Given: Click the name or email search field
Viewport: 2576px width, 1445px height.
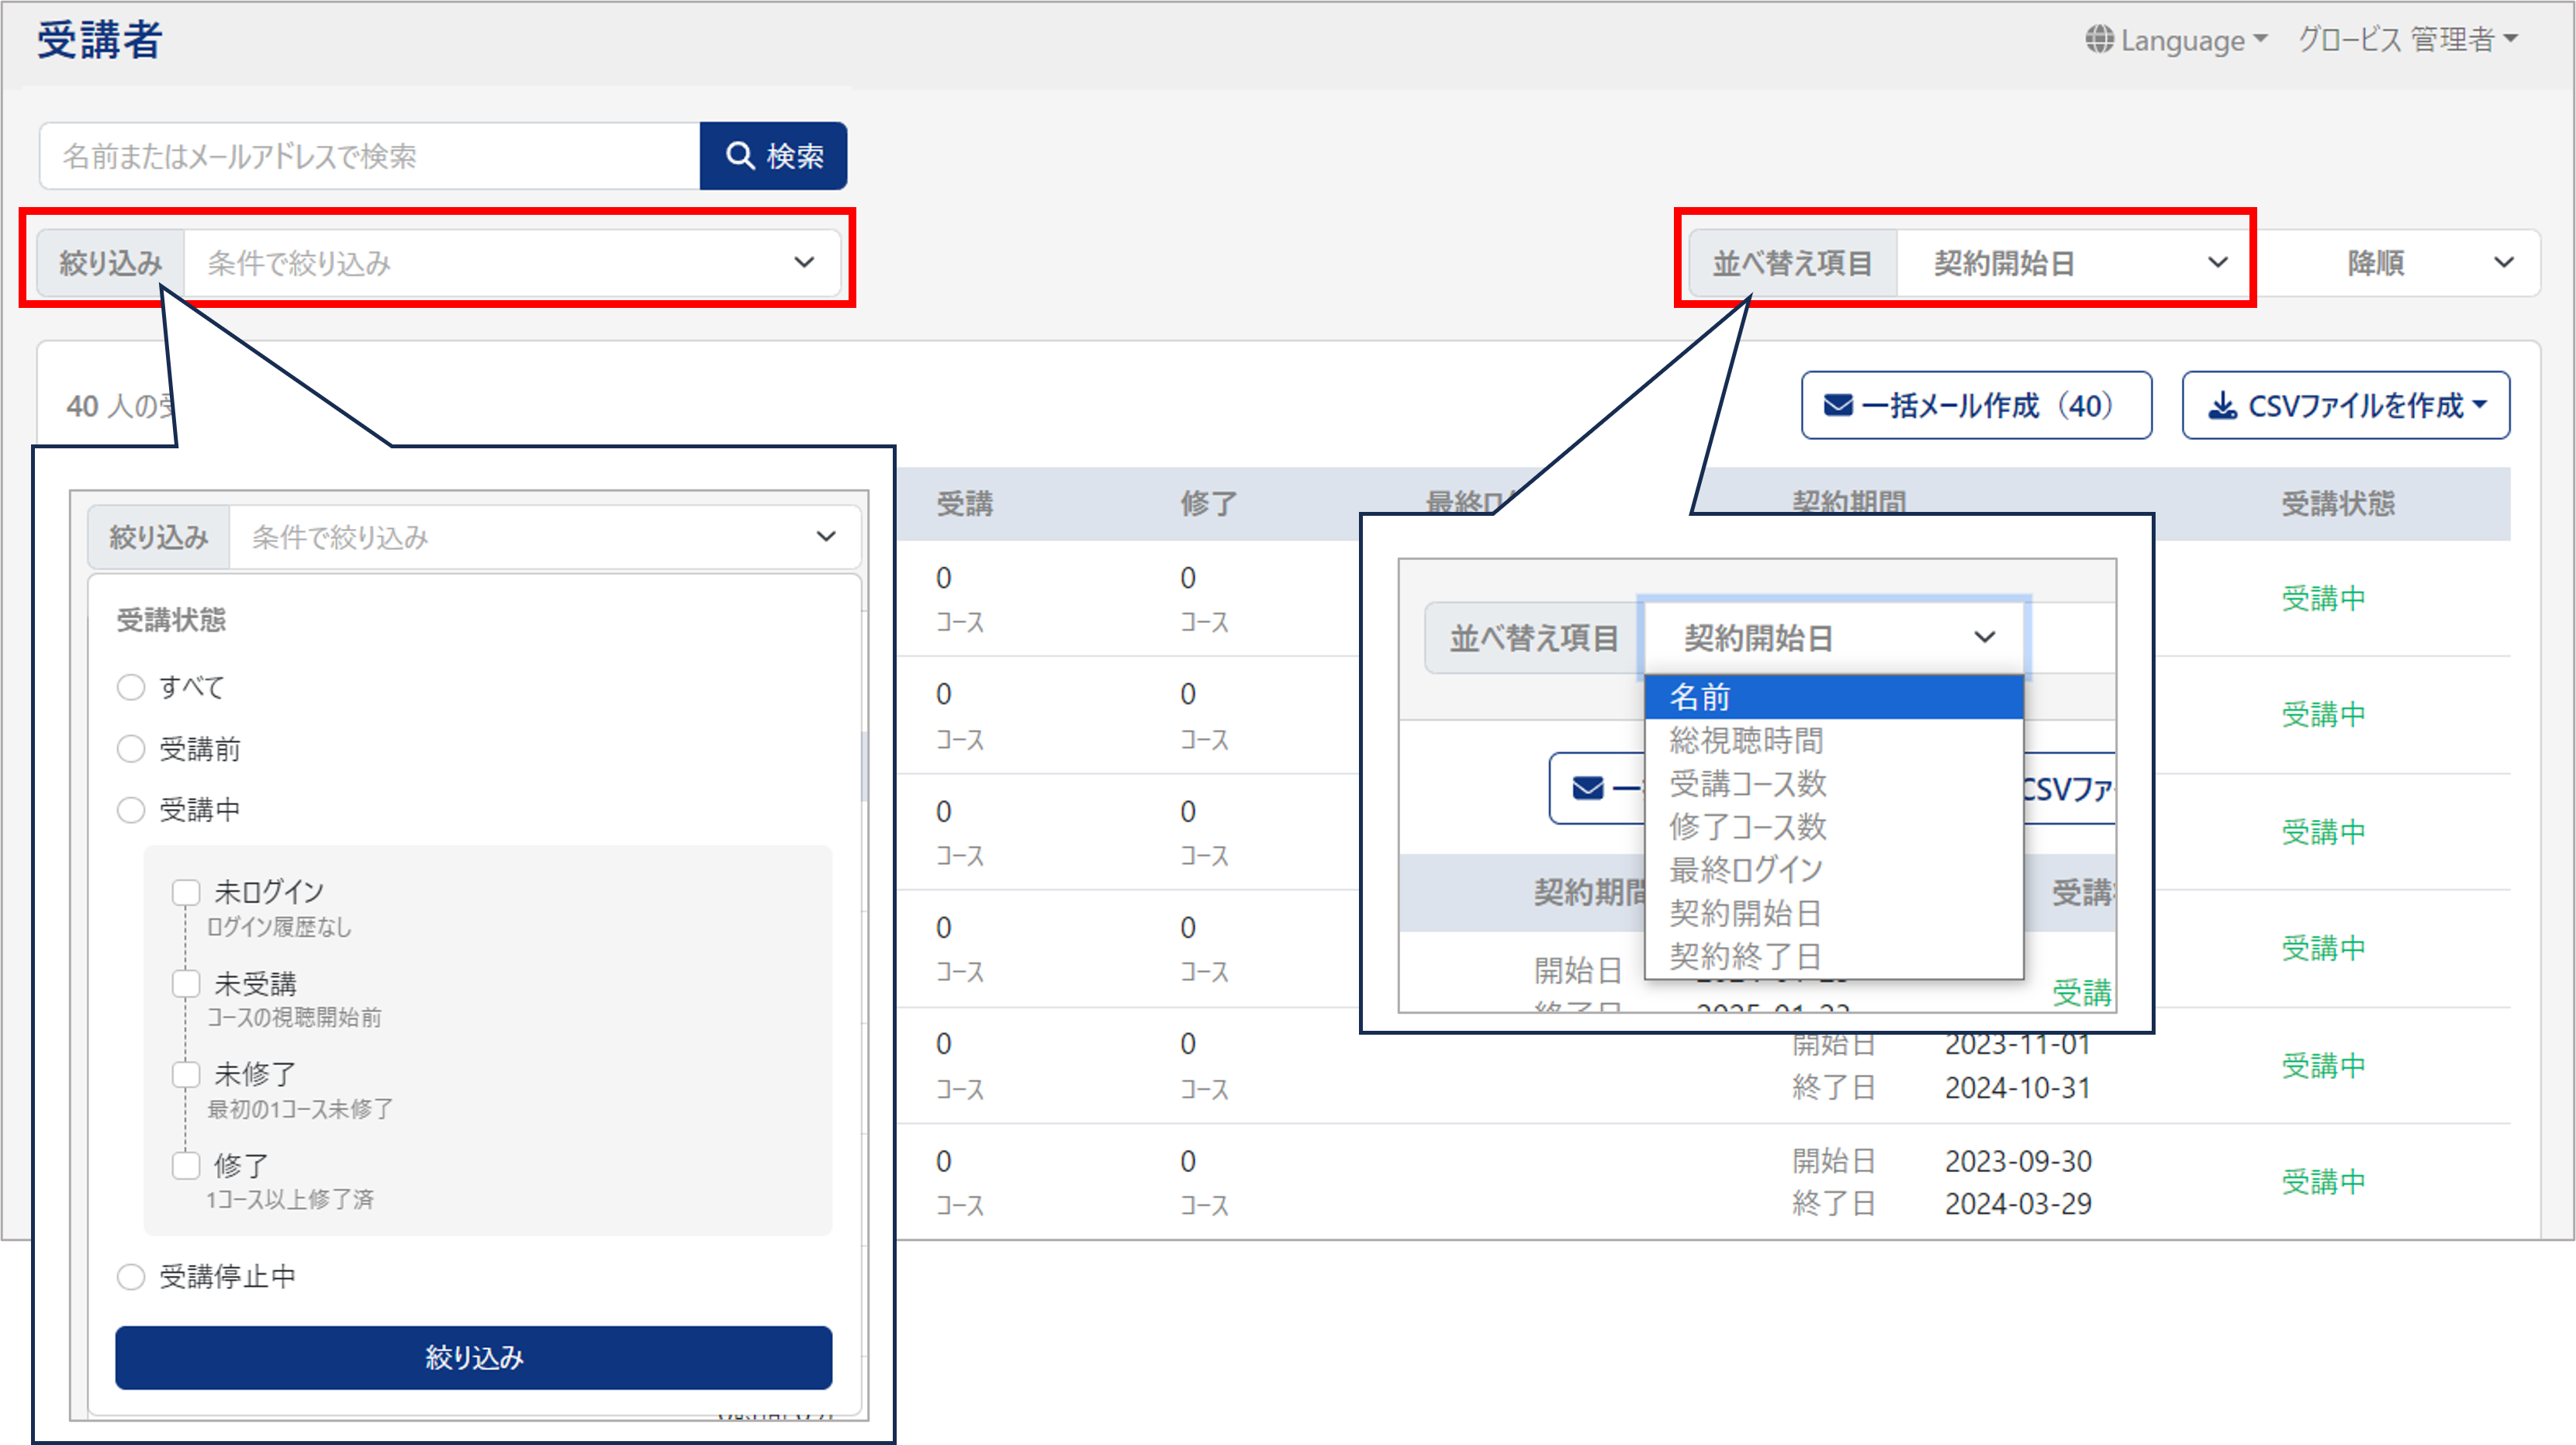Looking at the screenshot, I should point(370,156).
